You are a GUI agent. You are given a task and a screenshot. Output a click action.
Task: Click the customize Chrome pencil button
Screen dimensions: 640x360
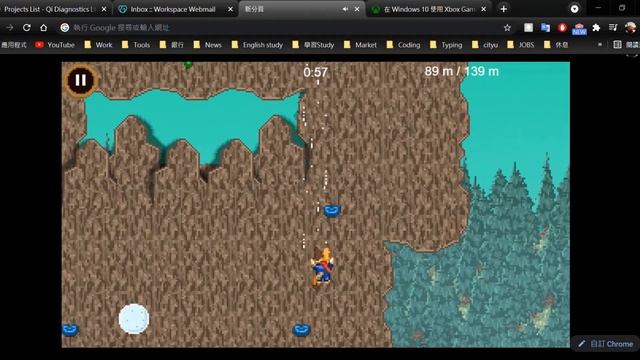click(x=606, y=344)
